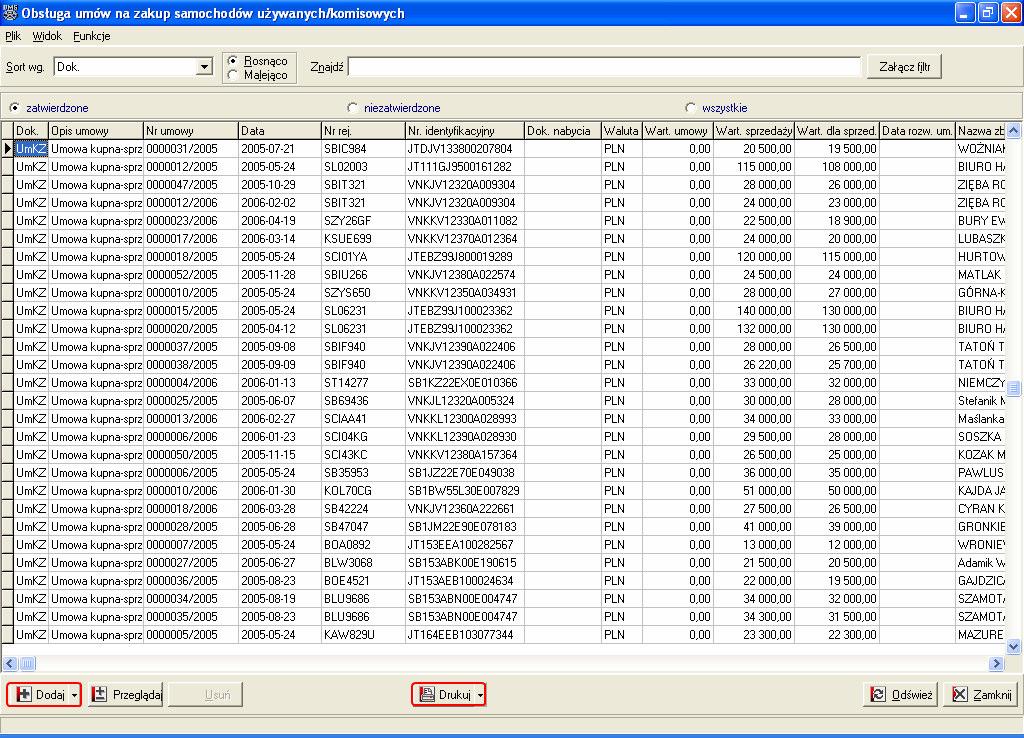The width and height of the screenshot is (1024, 738).
Task: Click the Wart. dla sprzed. column header
Action: pyautogui.click(x=837, y=131)
